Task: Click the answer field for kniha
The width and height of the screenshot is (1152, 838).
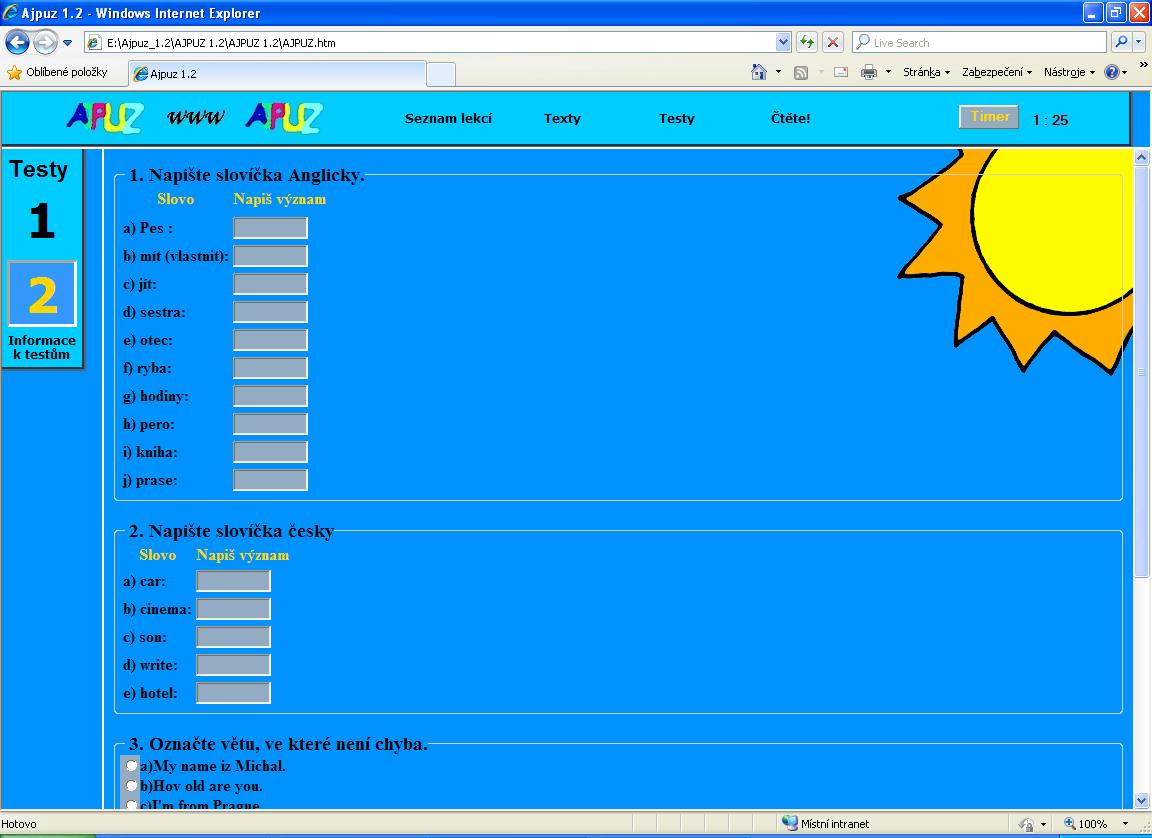Action: (270, 452)
